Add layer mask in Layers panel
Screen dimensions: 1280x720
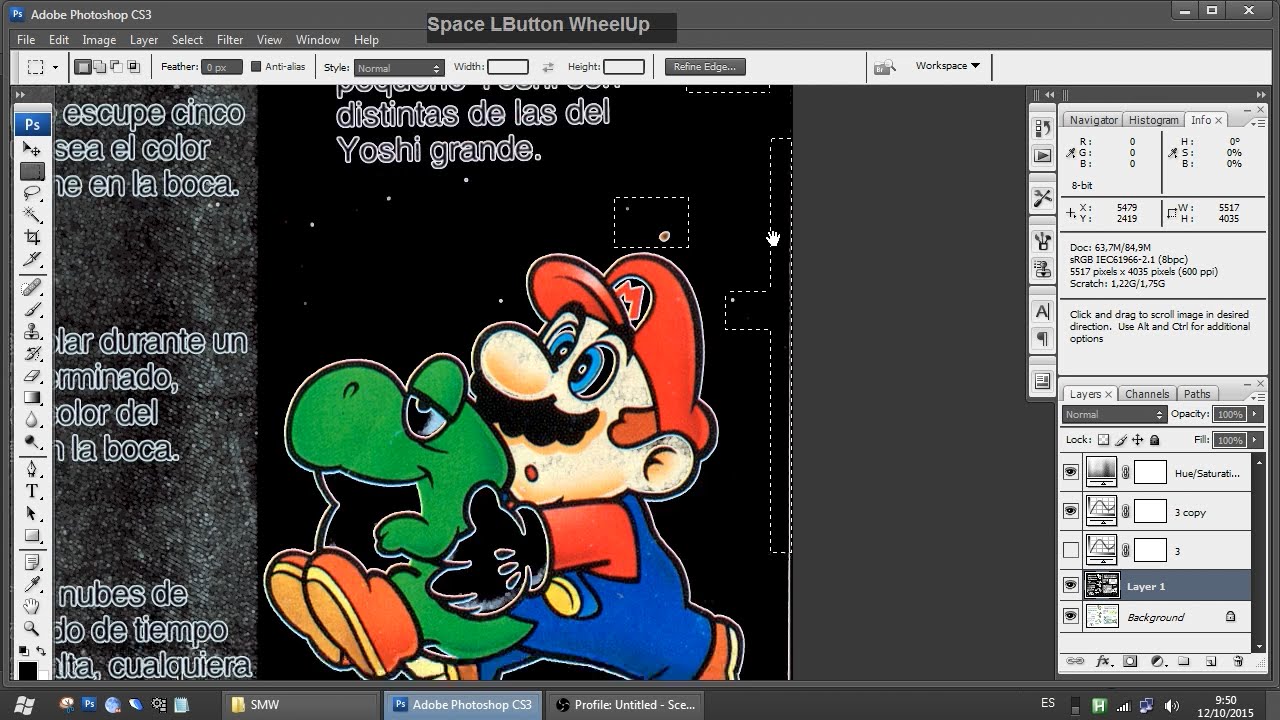[x=1130, y=661]
